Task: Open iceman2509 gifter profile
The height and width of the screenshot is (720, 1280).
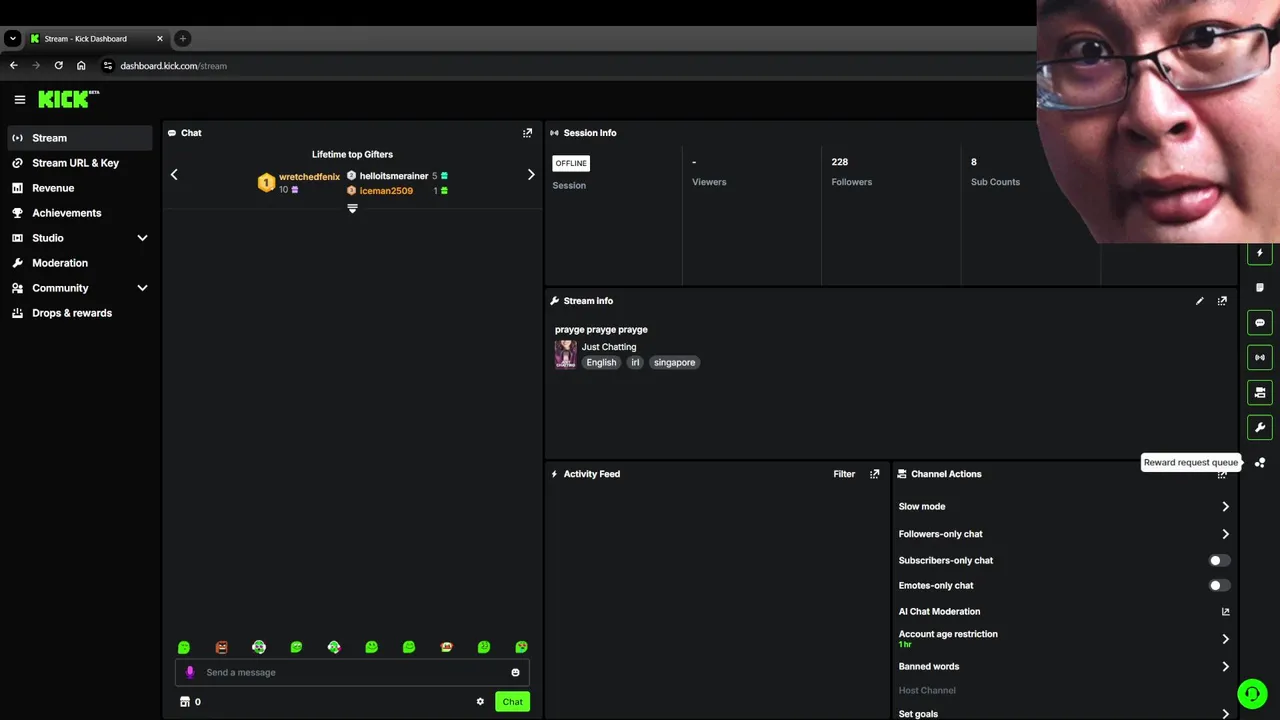Action: point(386,191)
